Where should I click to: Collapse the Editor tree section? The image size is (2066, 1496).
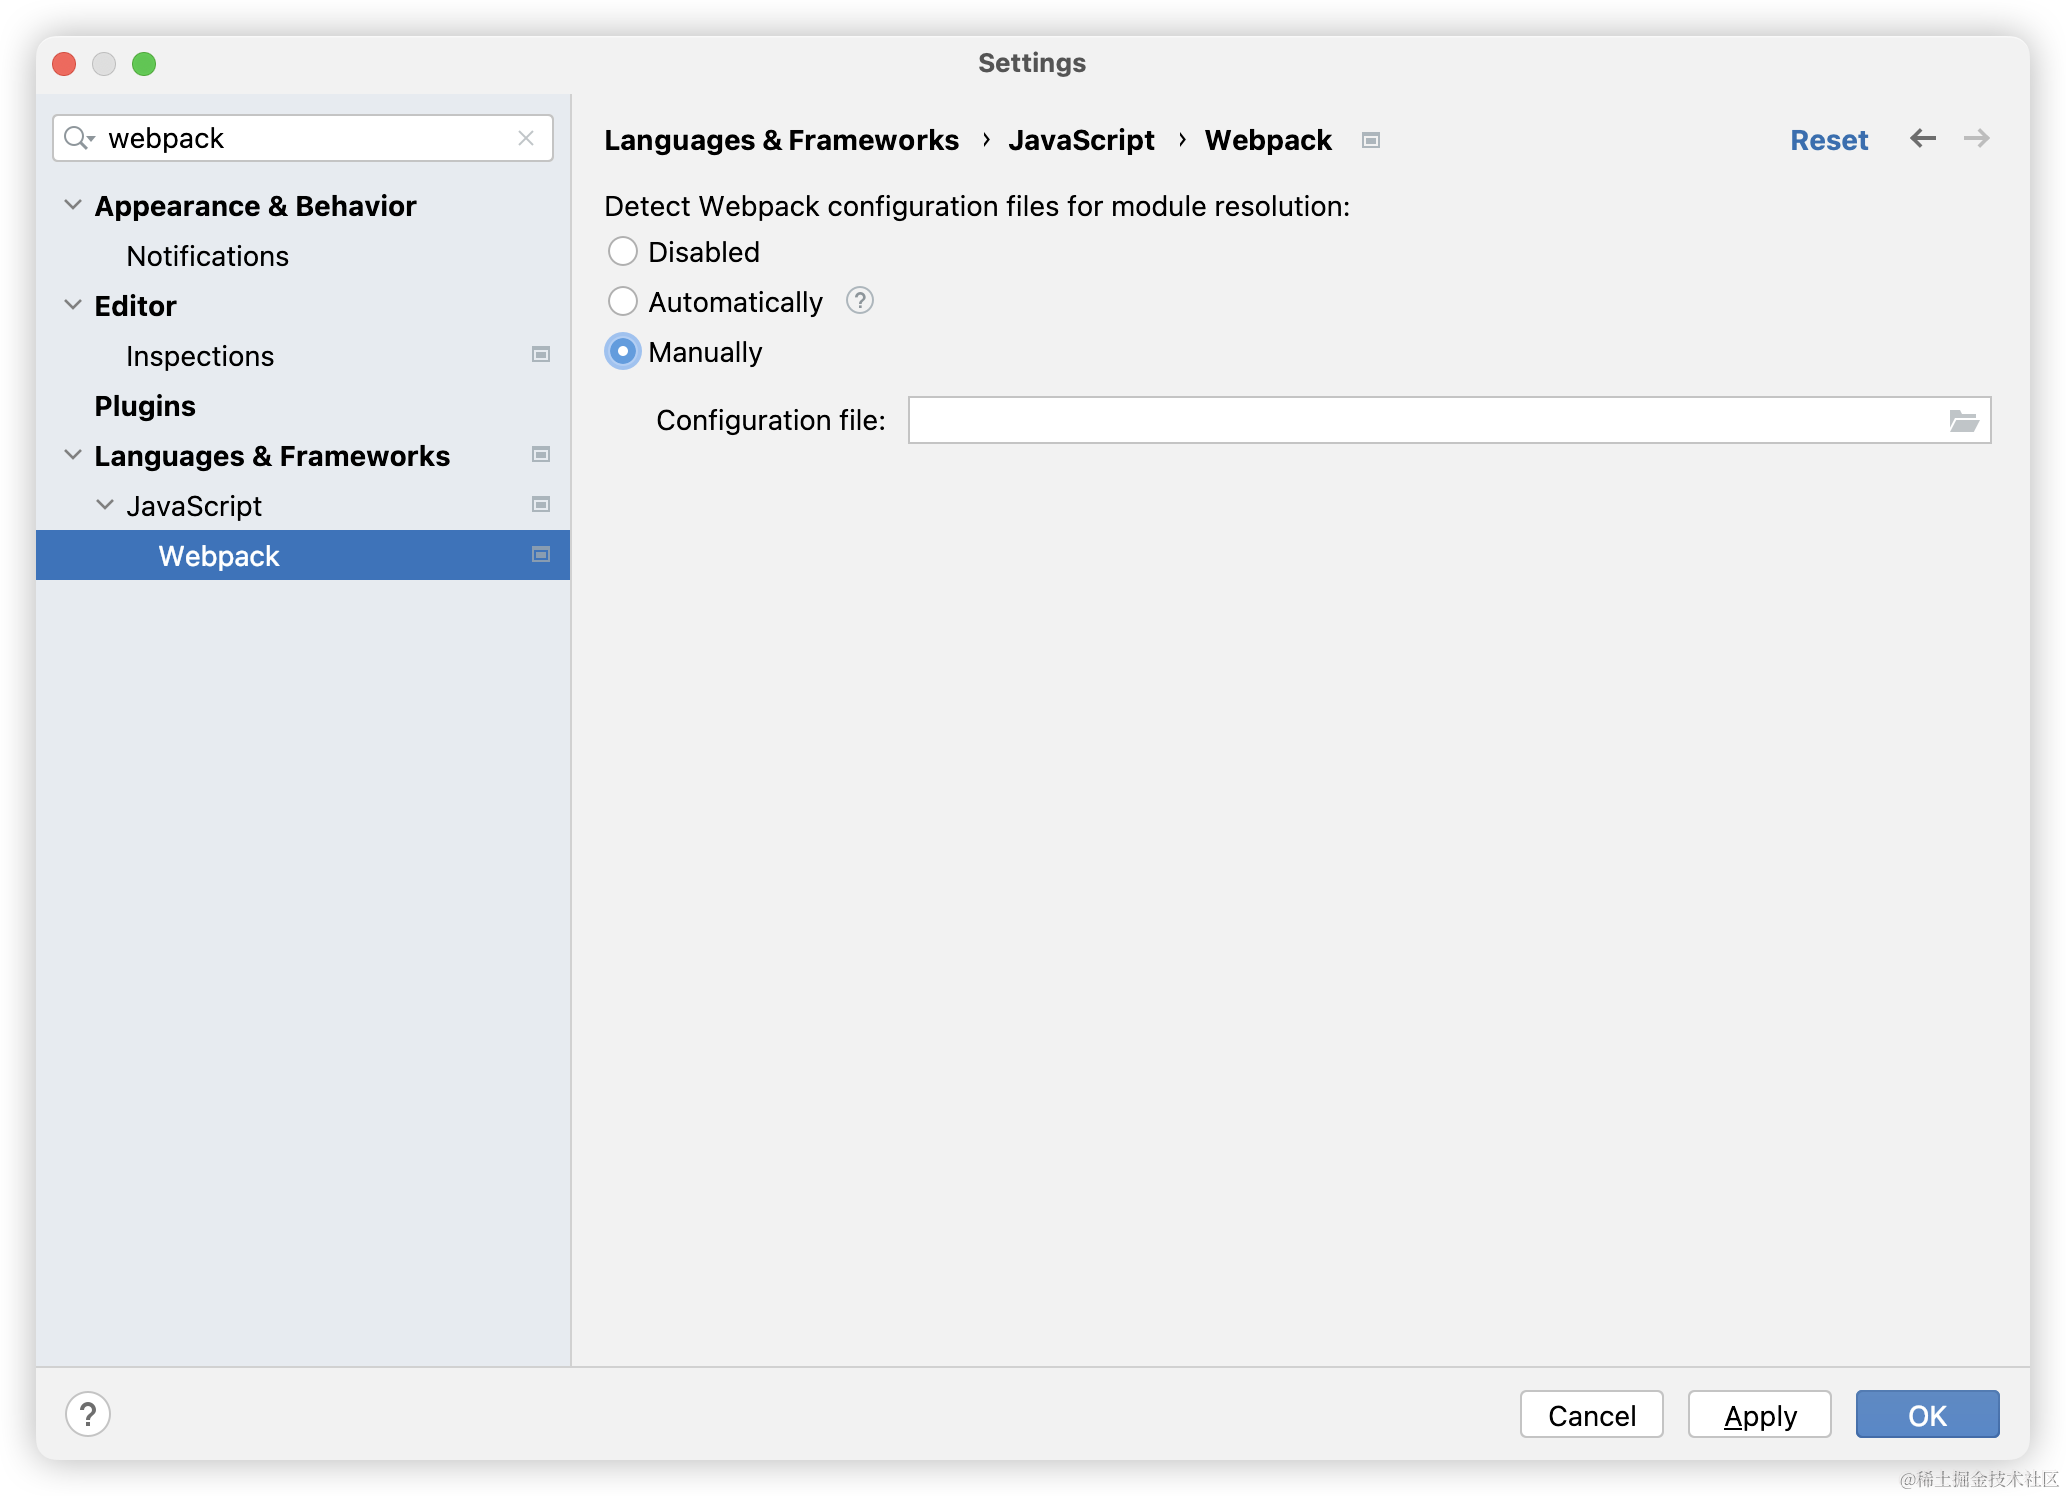click(x=73, y=306)
